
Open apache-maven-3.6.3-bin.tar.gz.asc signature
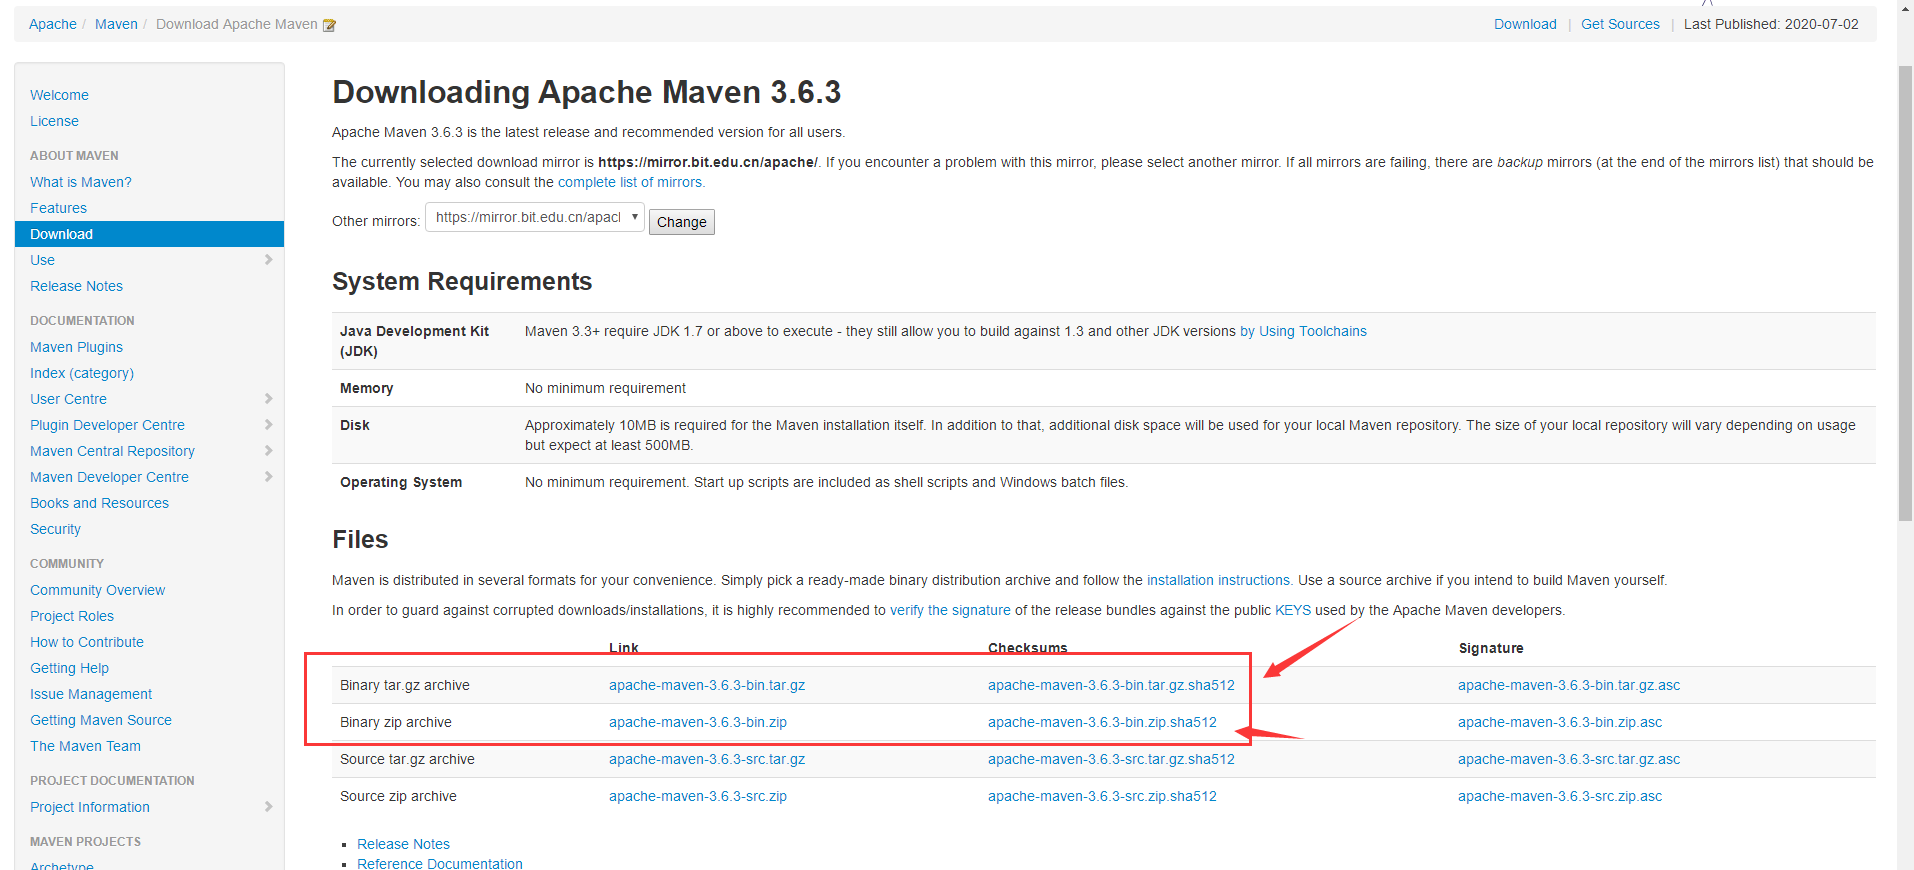coord(1569,685)
